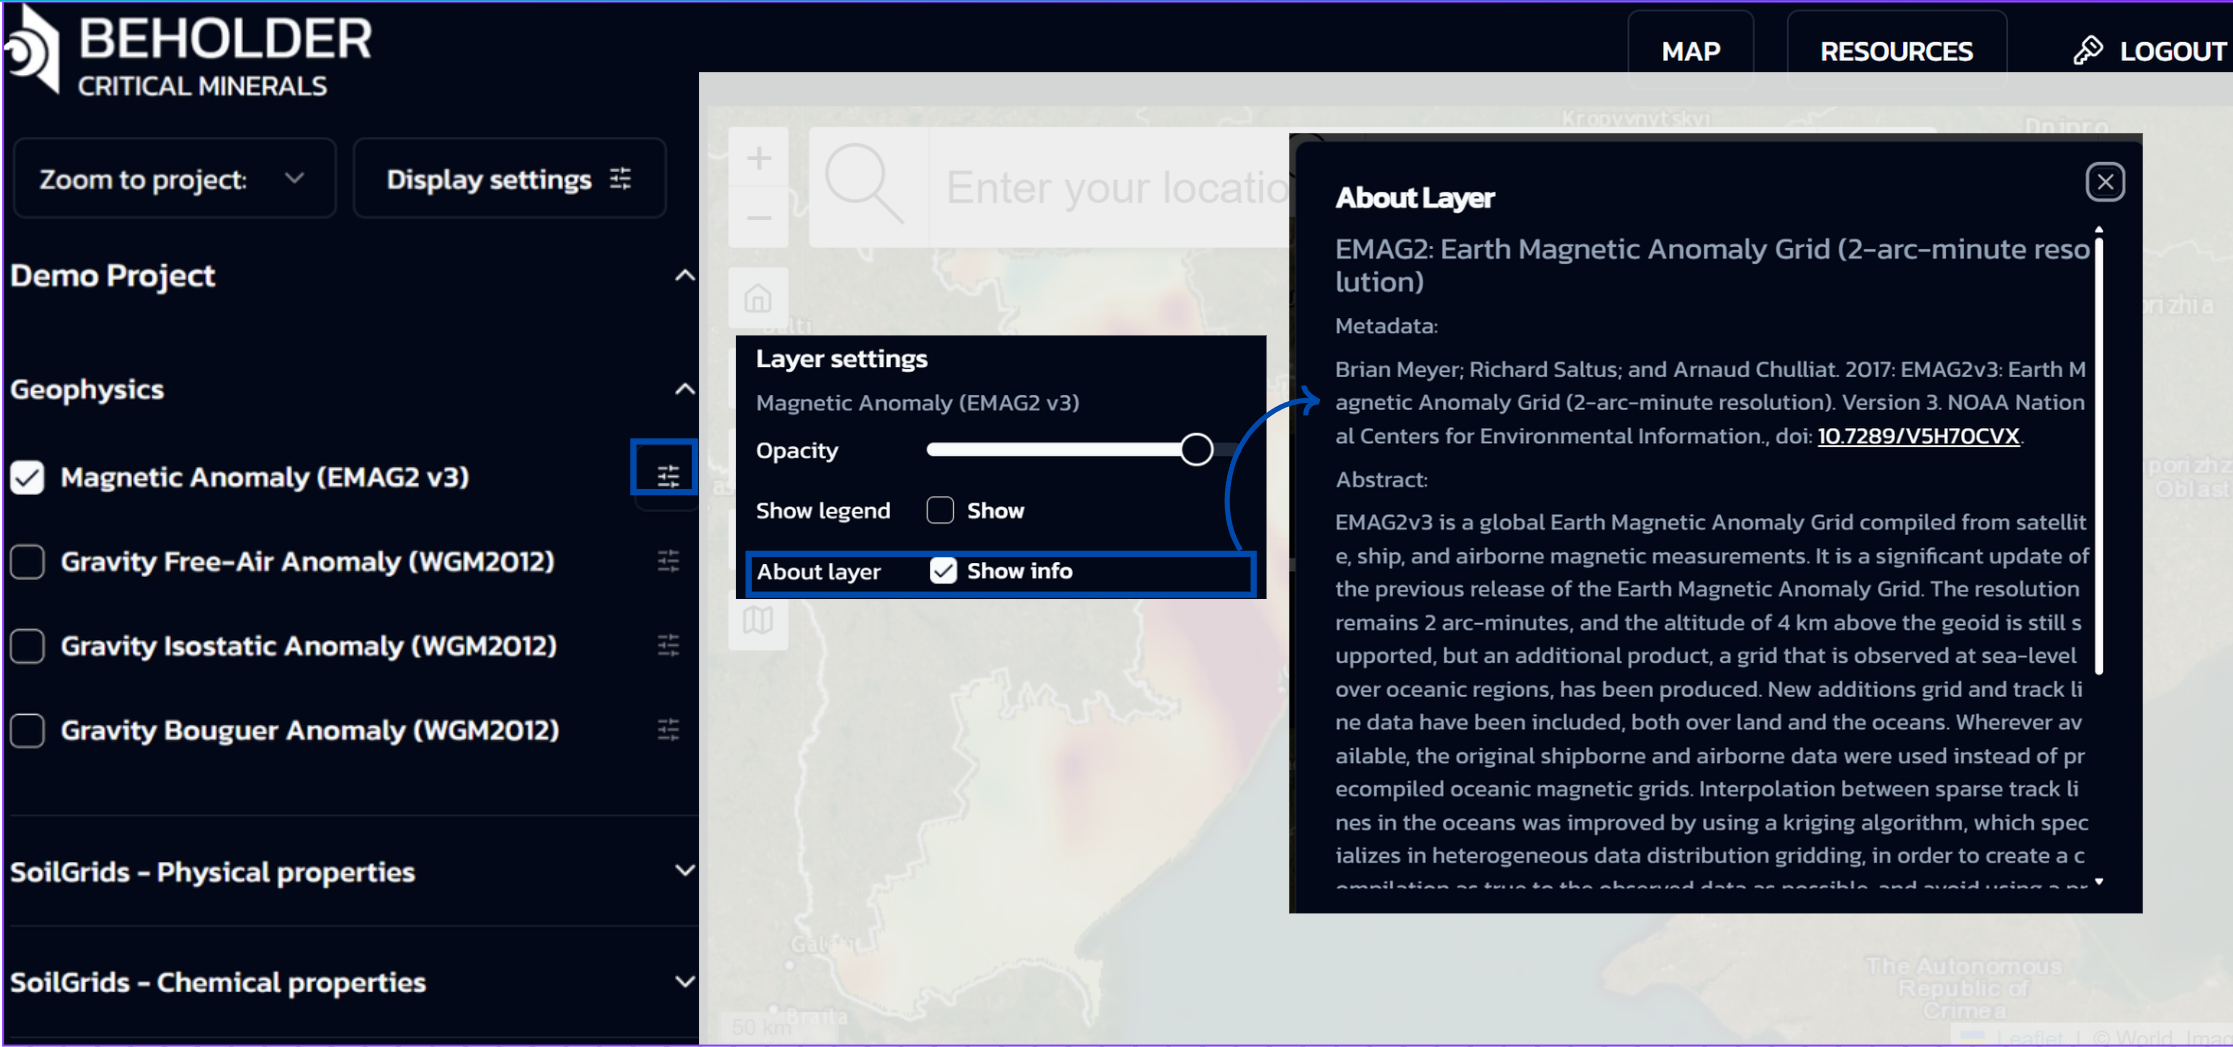The image size is (2233, 1047).
Task: Switch to the MAP tab
Action: click(x=1690, y=51)
